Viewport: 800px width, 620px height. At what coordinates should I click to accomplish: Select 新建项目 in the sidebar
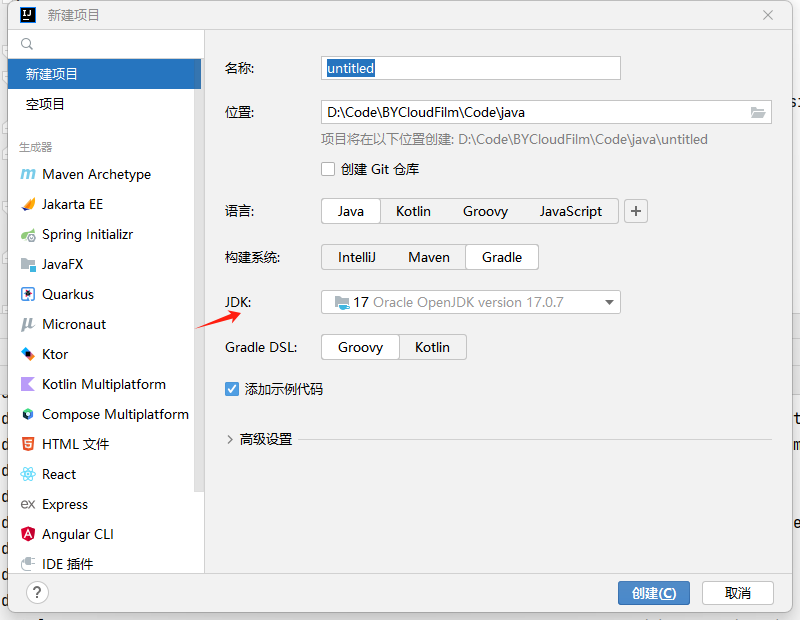pyautogui.click(x=105, y=74)
